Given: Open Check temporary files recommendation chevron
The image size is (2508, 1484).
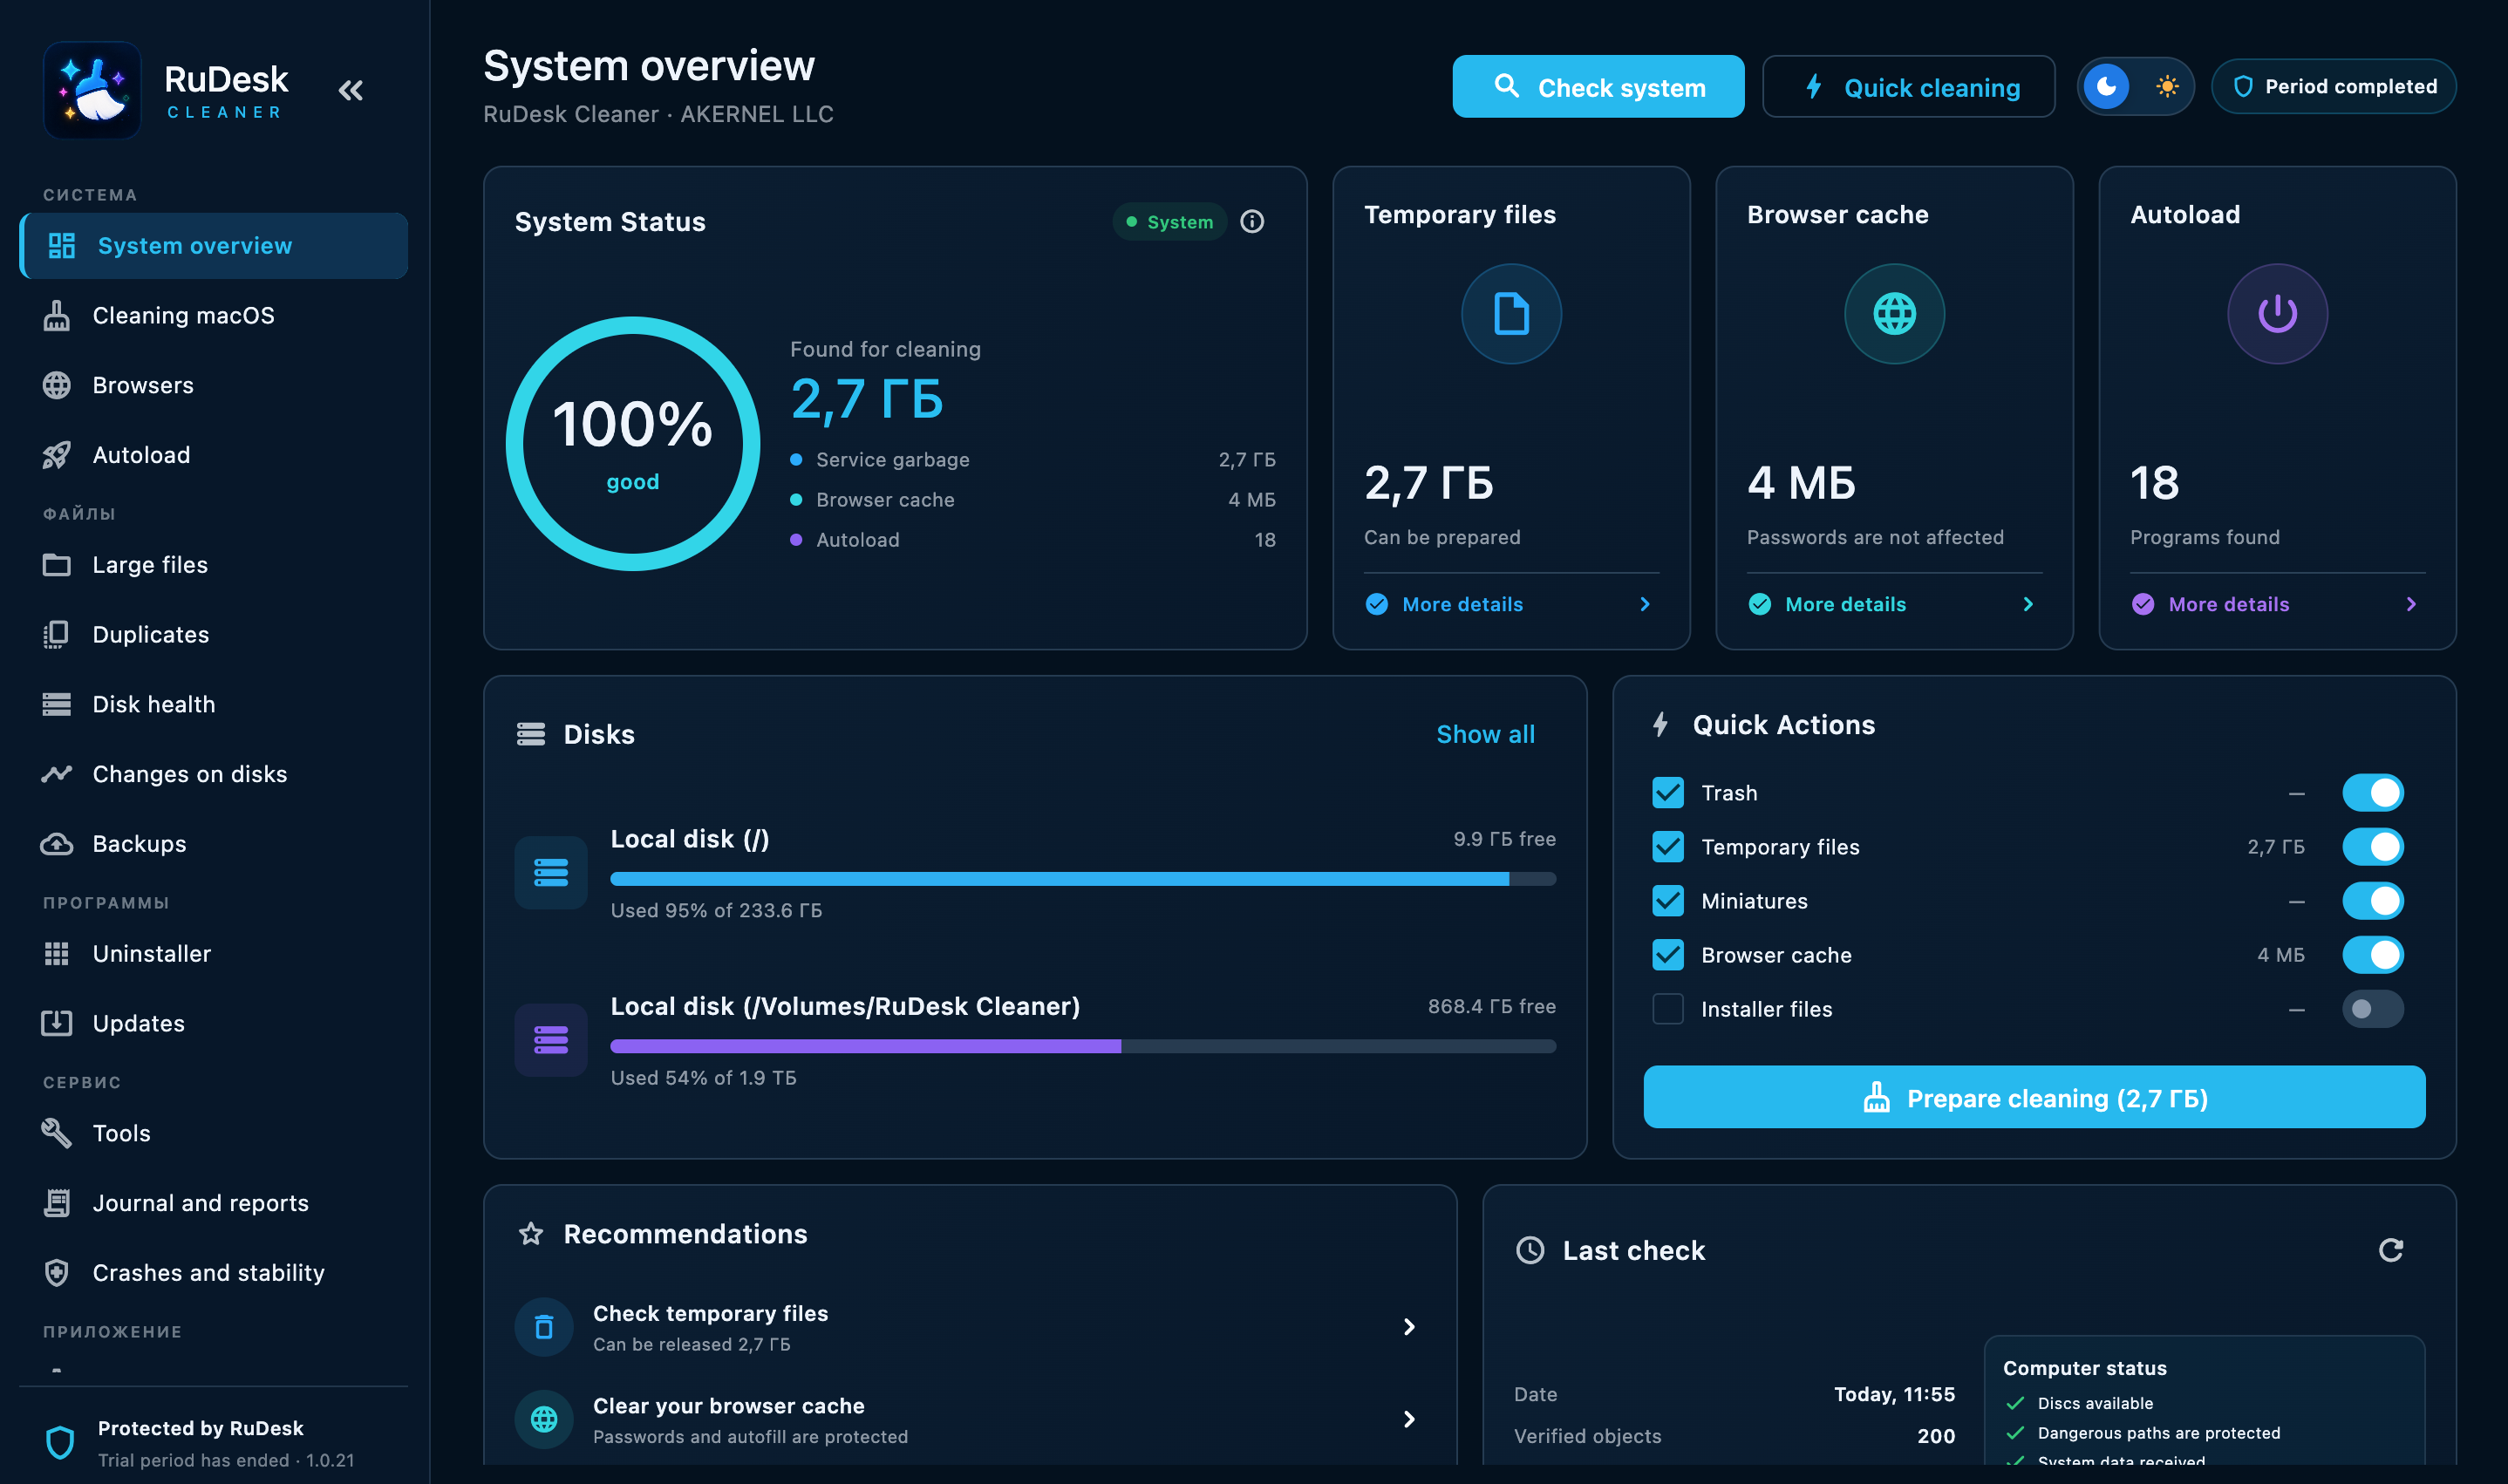Looking at the screenshot, I should (1408, 1327).
